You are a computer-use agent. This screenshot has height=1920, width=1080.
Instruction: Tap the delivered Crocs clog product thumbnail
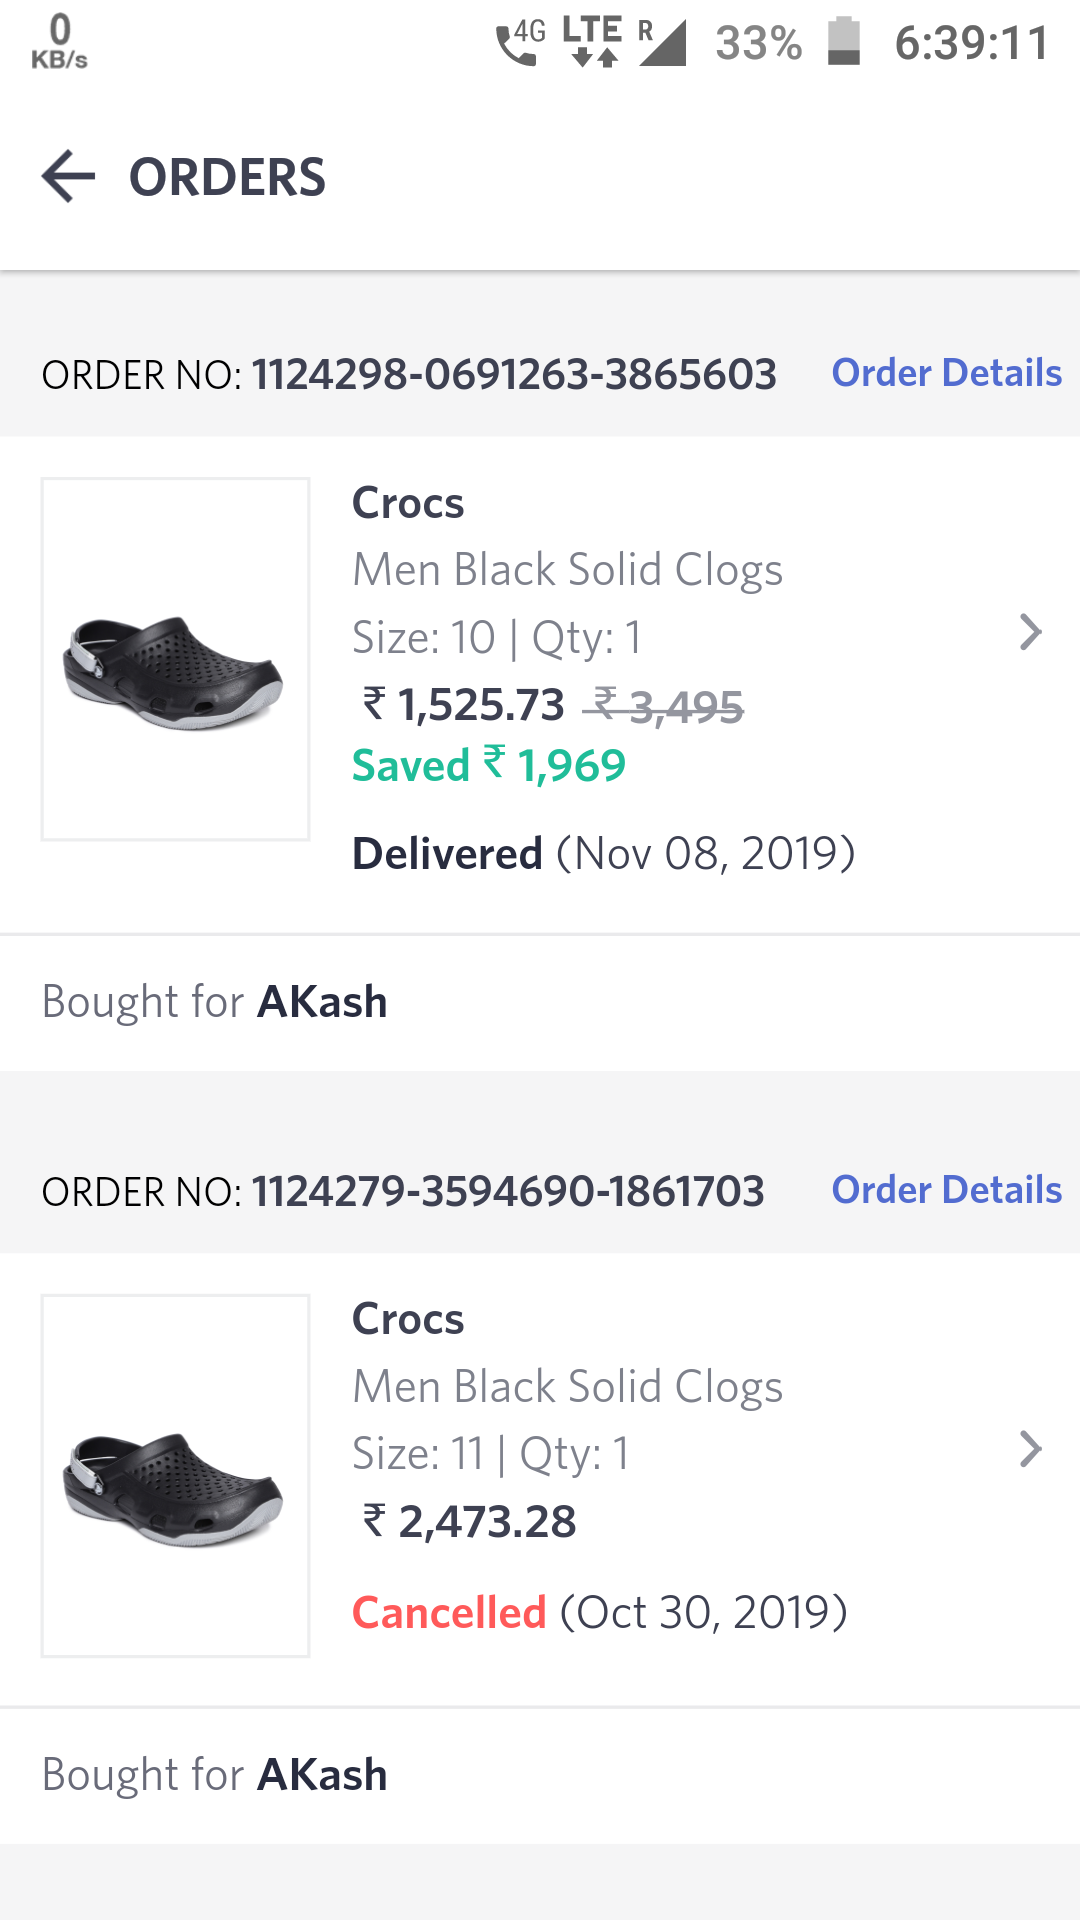click(x=175, y=659)
